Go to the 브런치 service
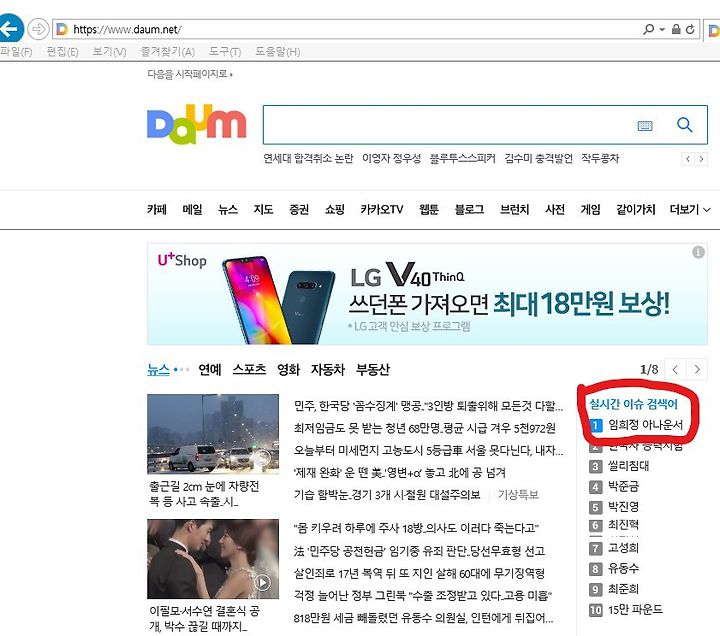Viewport: 720px width, 636px height. click(514, 209)
